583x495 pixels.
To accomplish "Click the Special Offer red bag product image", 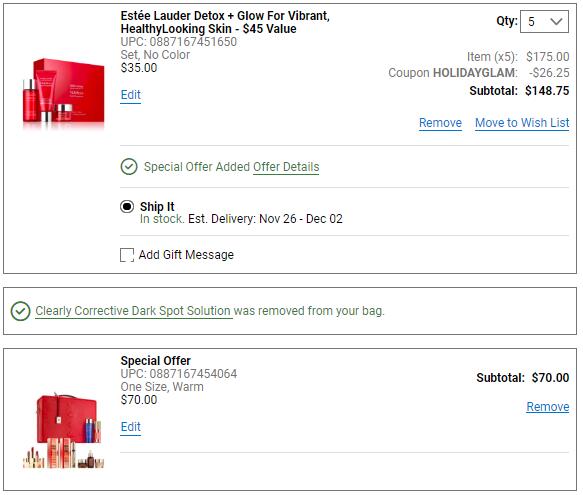I will coord(63,431).
